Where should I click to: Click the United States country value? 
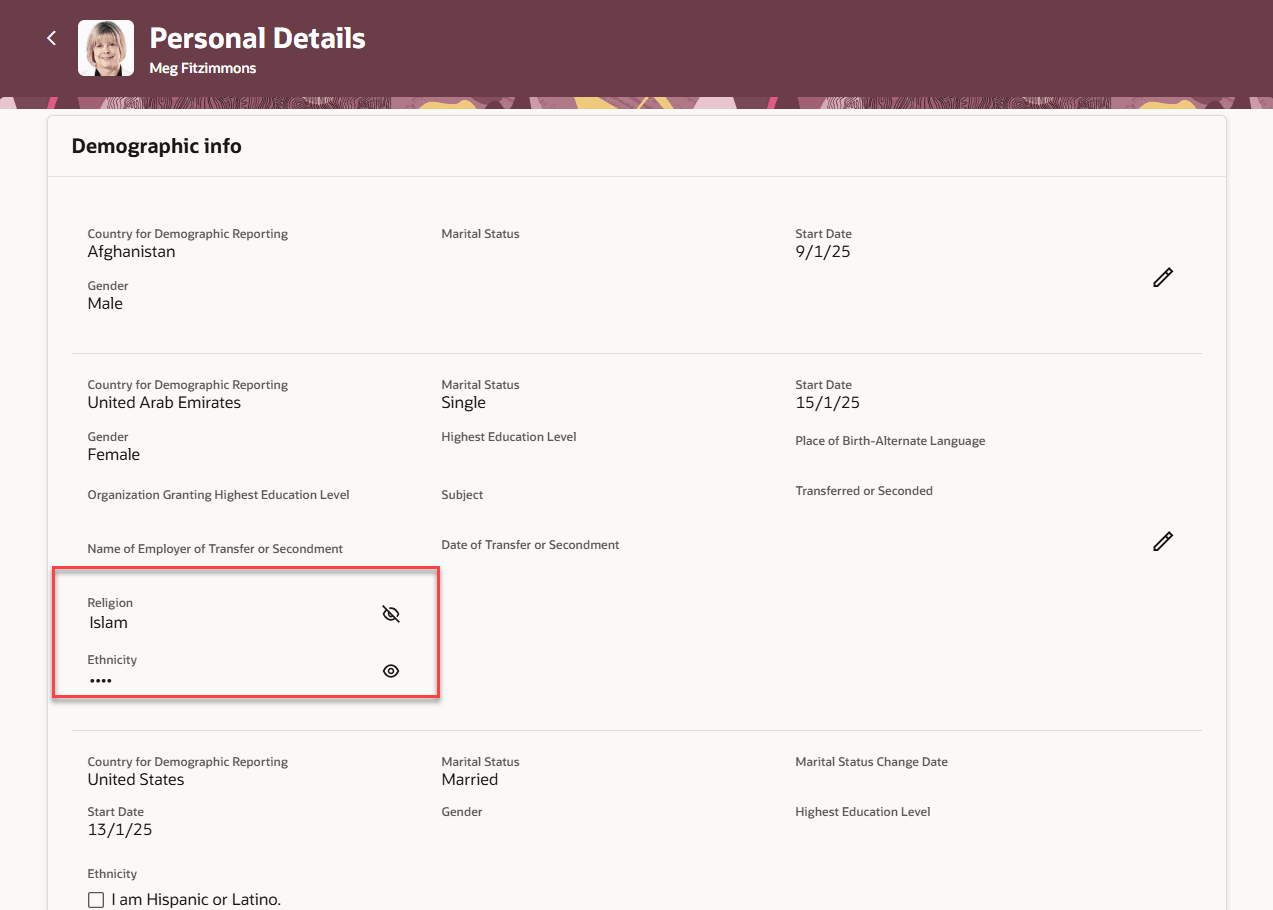136,780
